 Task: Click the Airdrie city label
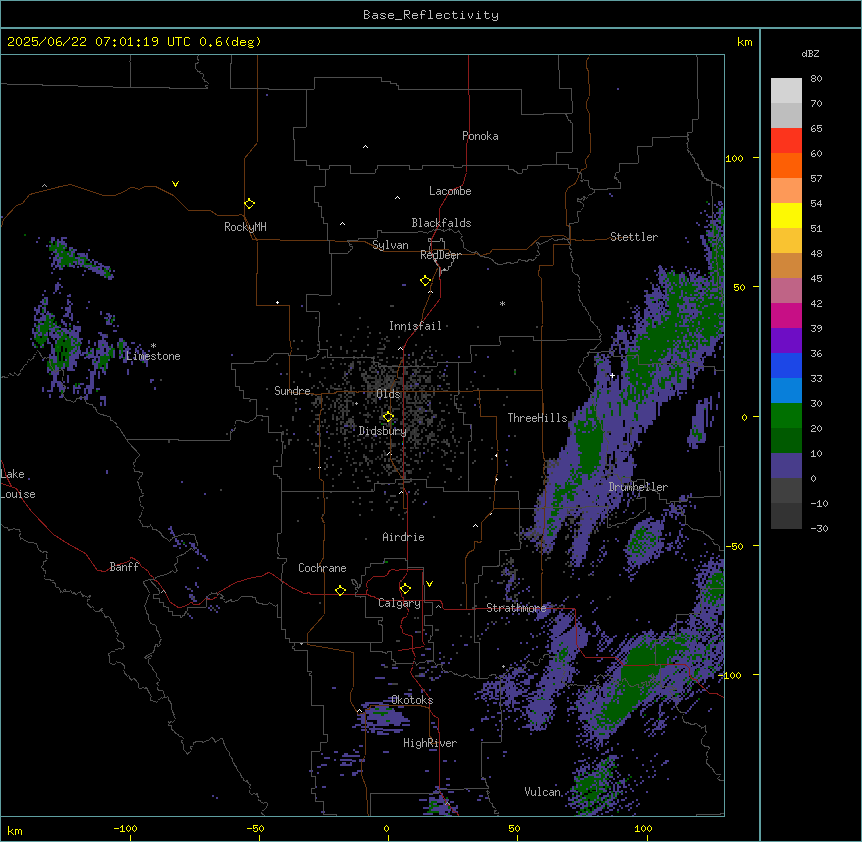pos(403,537)
